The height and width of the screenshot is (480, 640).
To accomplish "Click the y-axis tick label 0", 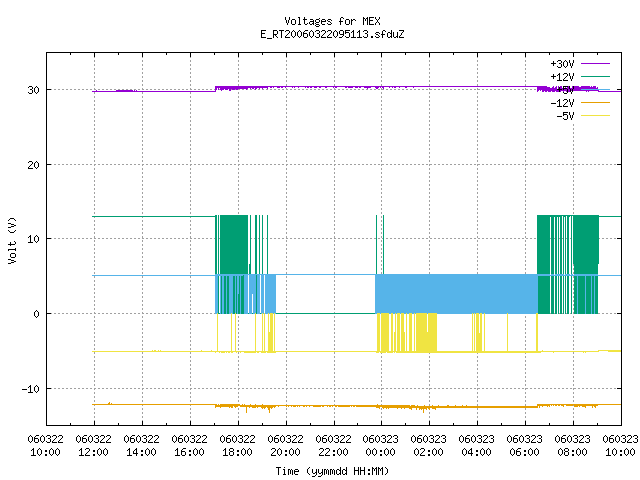I will pyautogui.click(x=37, y=314).
